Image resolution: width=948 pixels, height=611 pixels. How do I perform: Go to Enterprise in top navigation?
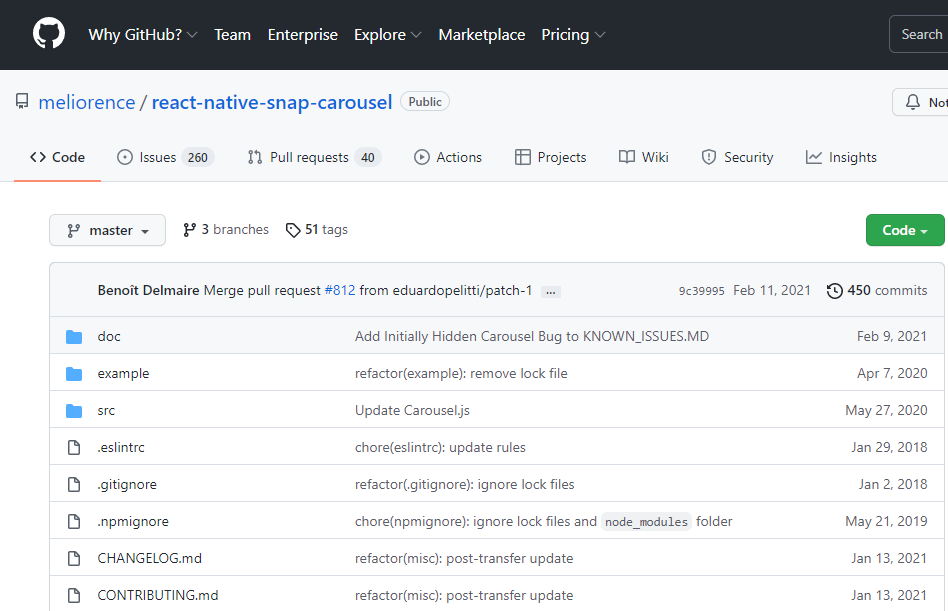point(303,34)
